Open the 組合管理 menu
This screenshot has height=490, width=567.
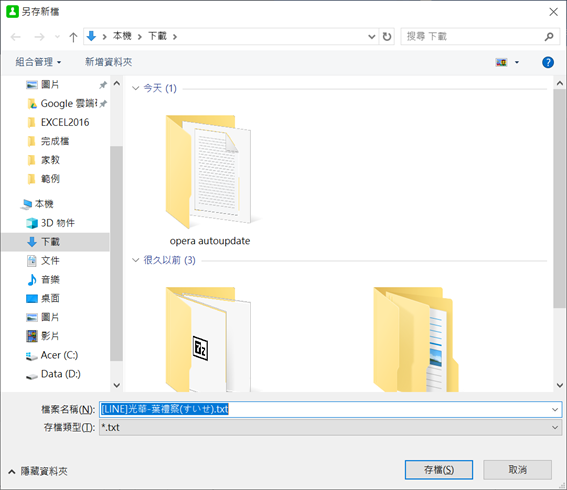click(38, 62)
